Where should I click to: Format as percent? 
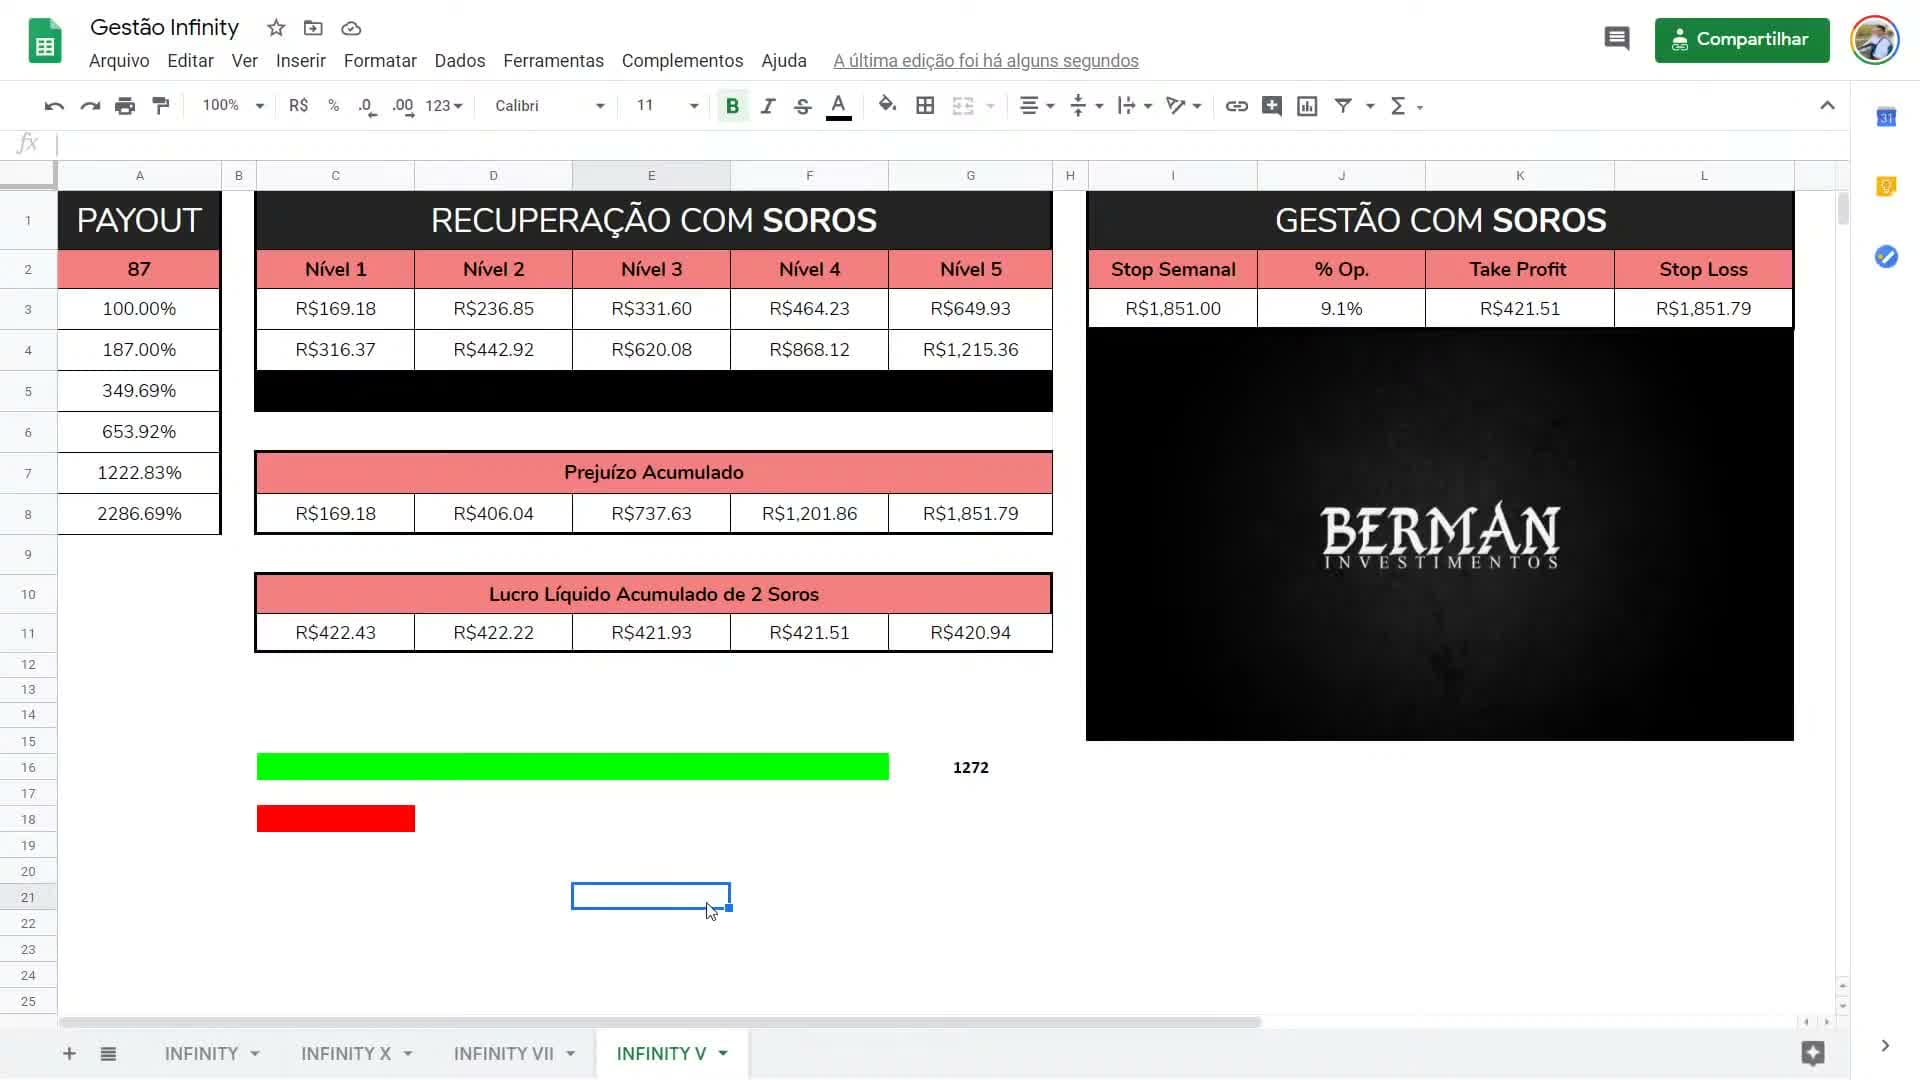coord(333,106)
